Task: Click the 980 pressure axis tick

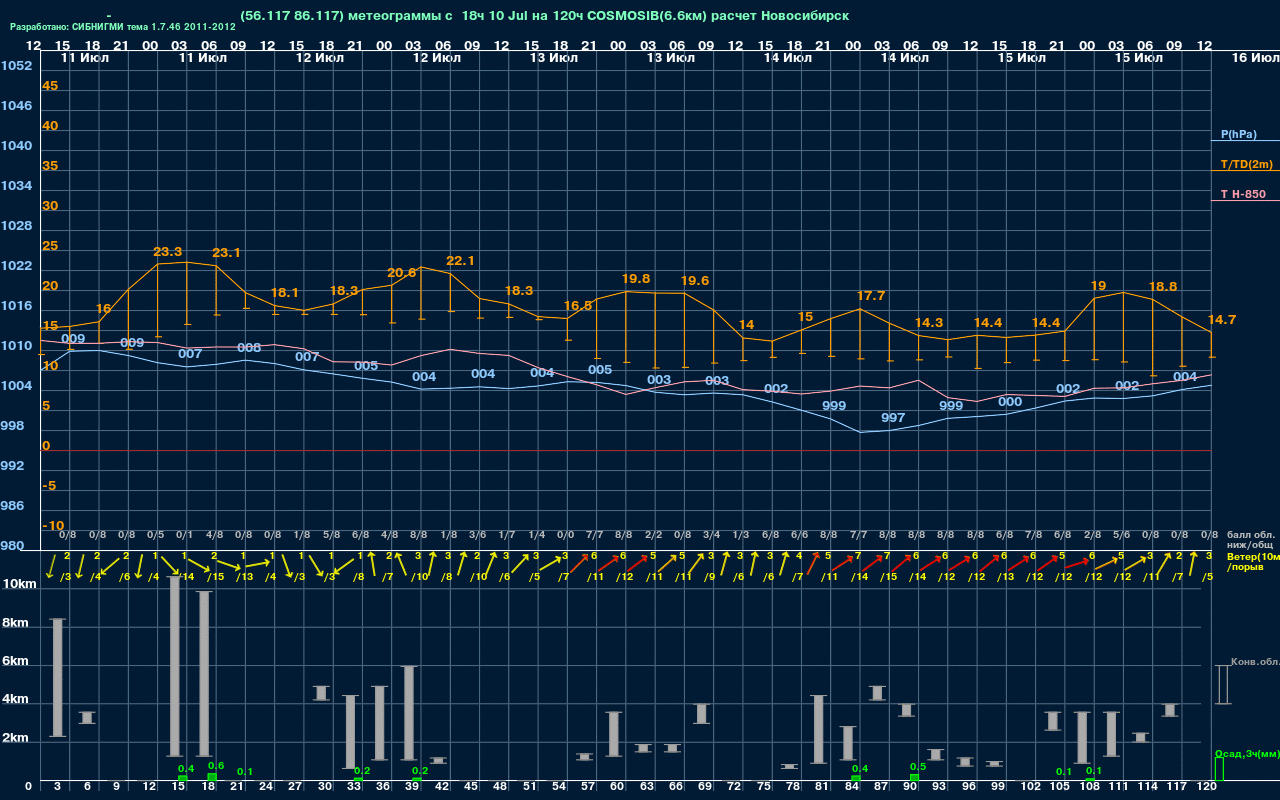Action: pyautogui.click(x=13, y=546)
